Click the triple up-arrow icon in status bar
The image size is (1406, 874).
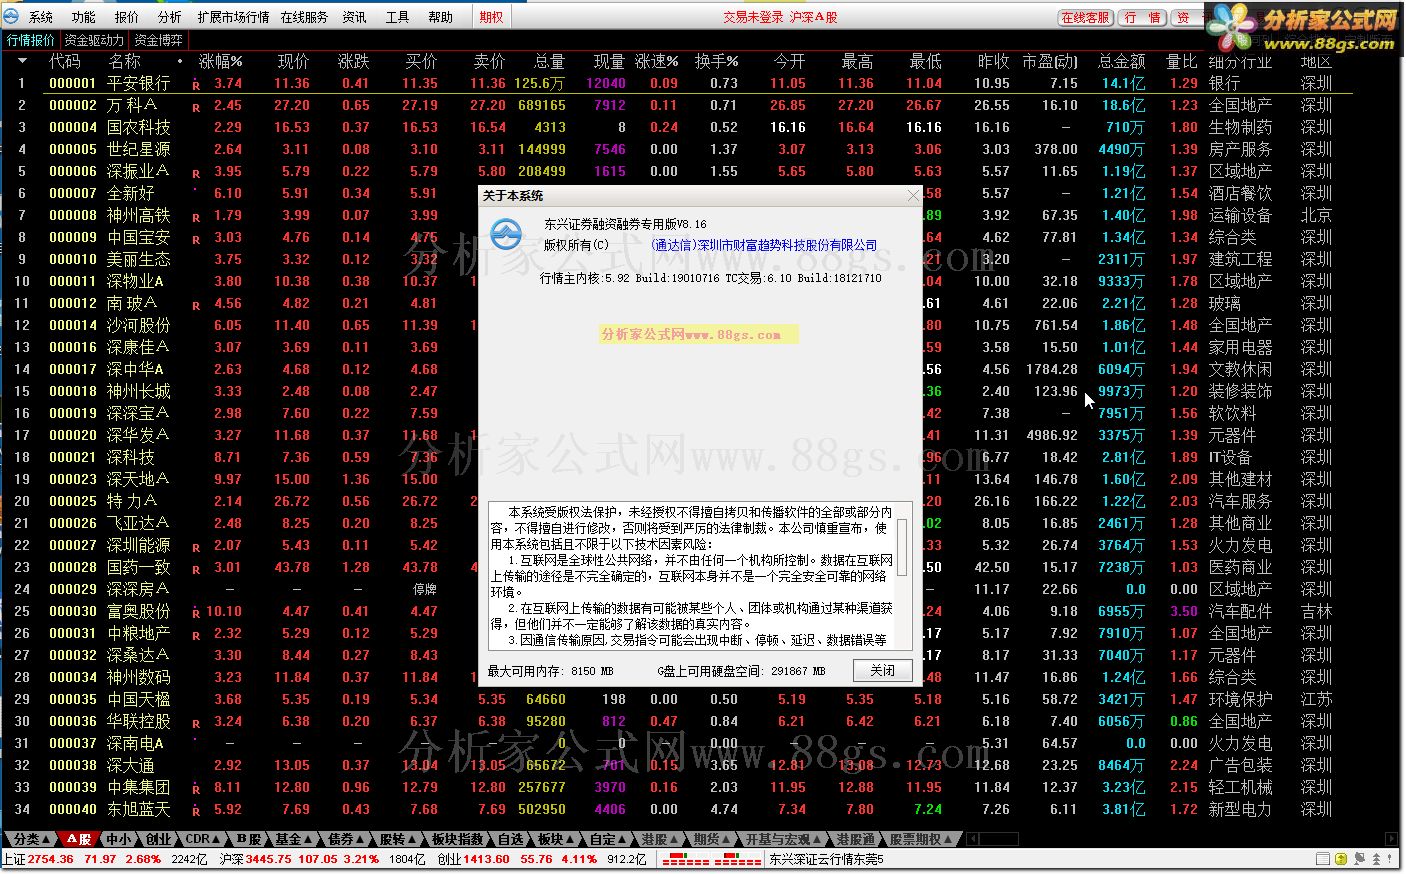pyautogui.click(x=1377, y=859)
